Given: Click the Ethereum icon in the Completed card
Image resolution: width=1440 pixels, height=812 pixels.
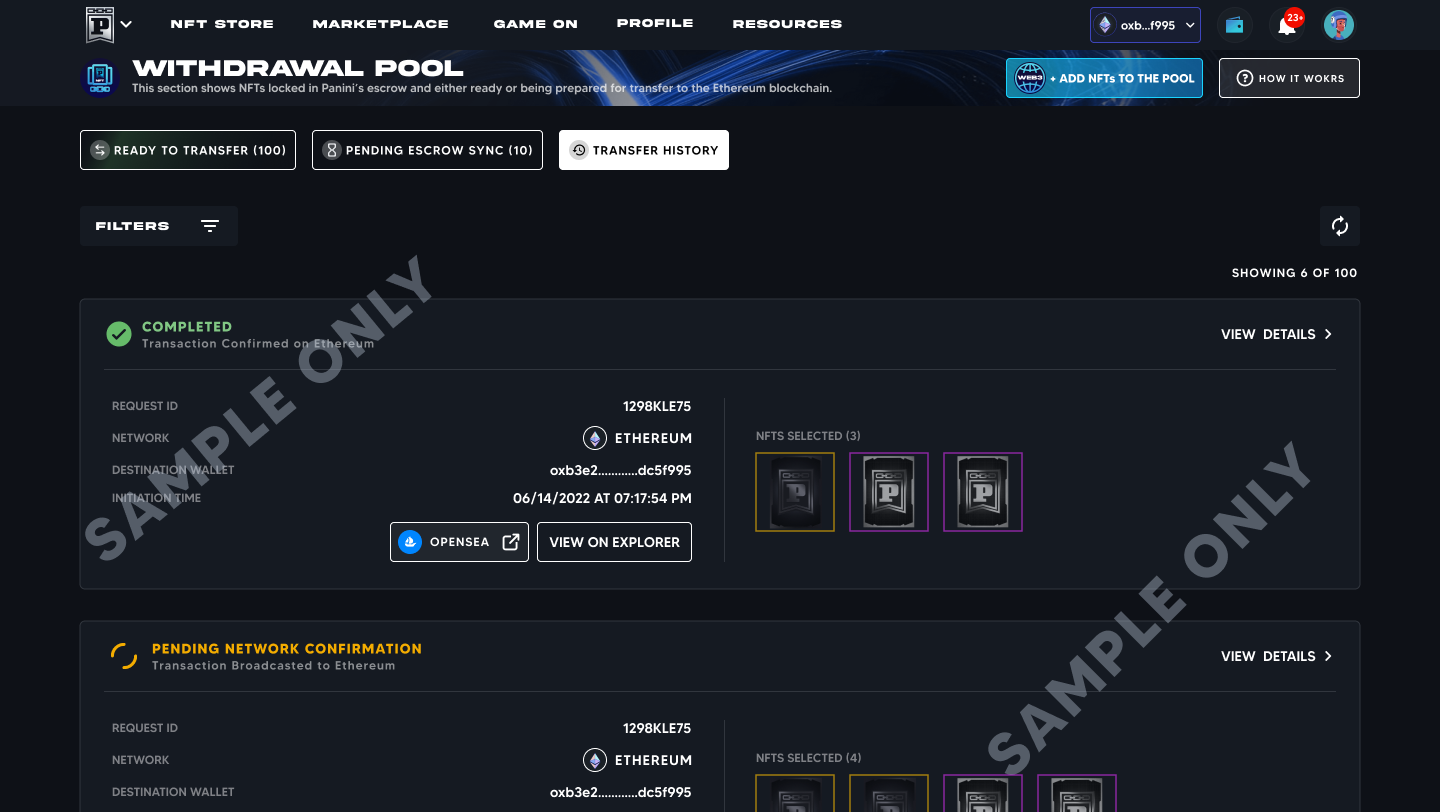Looking at the screenshot, I should pyautogui.click(x=595, y=438).
